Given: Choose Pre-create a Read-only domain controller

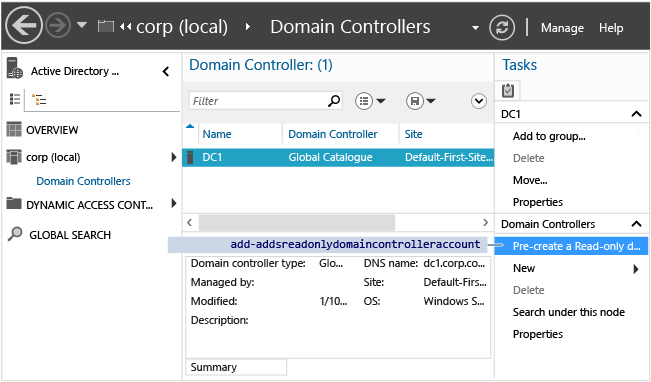Looking at the screenshot, I should pos(571,246).
